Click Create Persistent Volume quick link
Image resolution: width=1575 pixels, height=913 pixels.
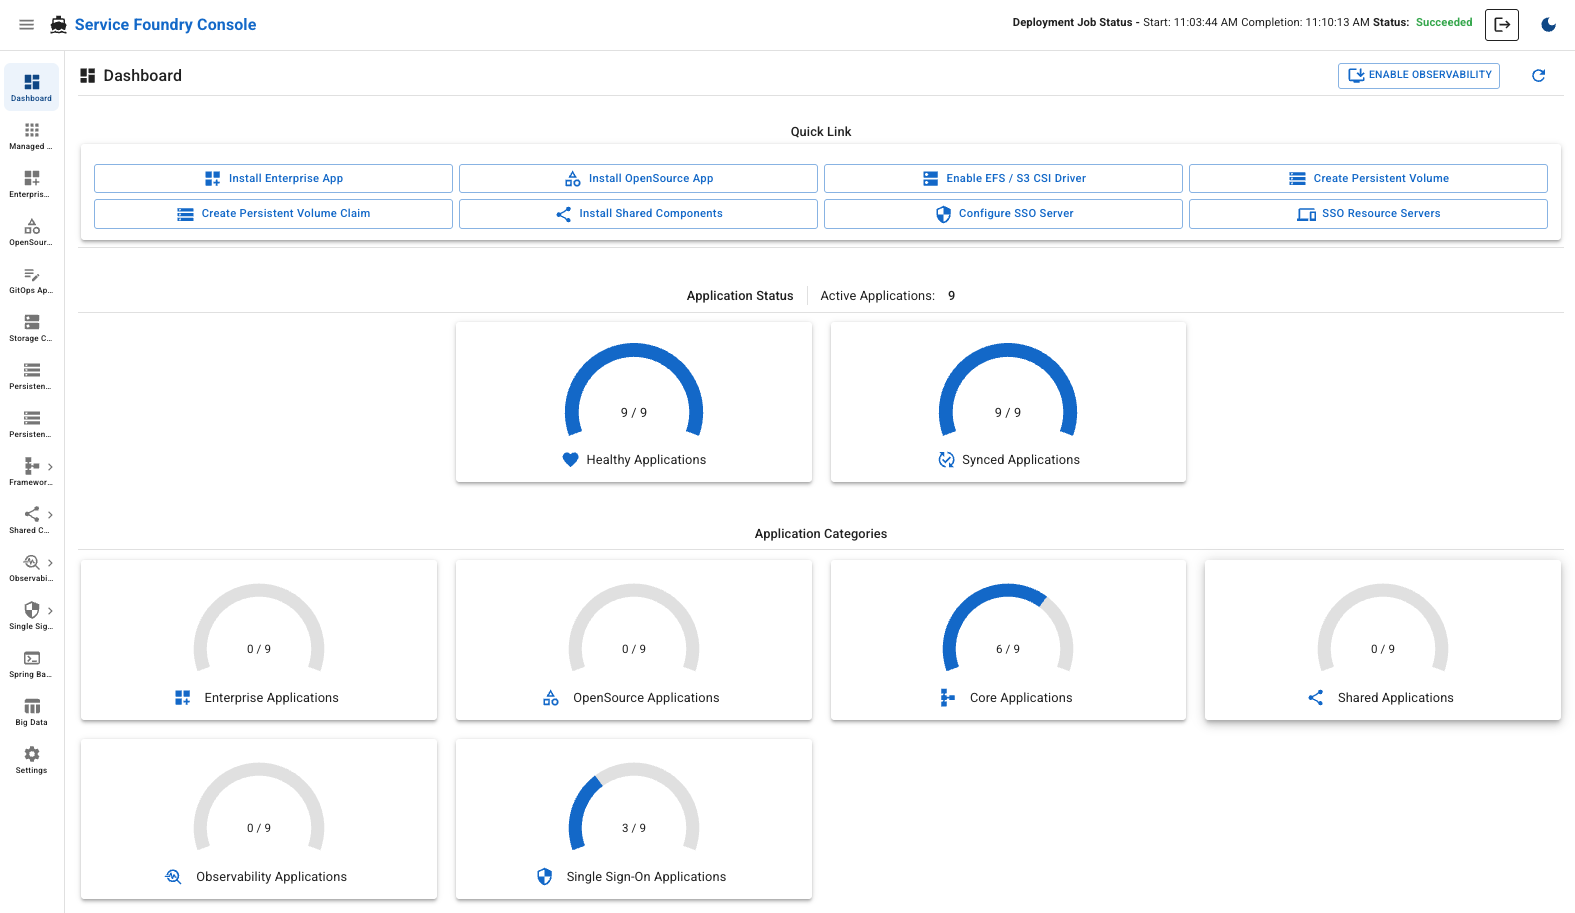(x=1368, y=179)
